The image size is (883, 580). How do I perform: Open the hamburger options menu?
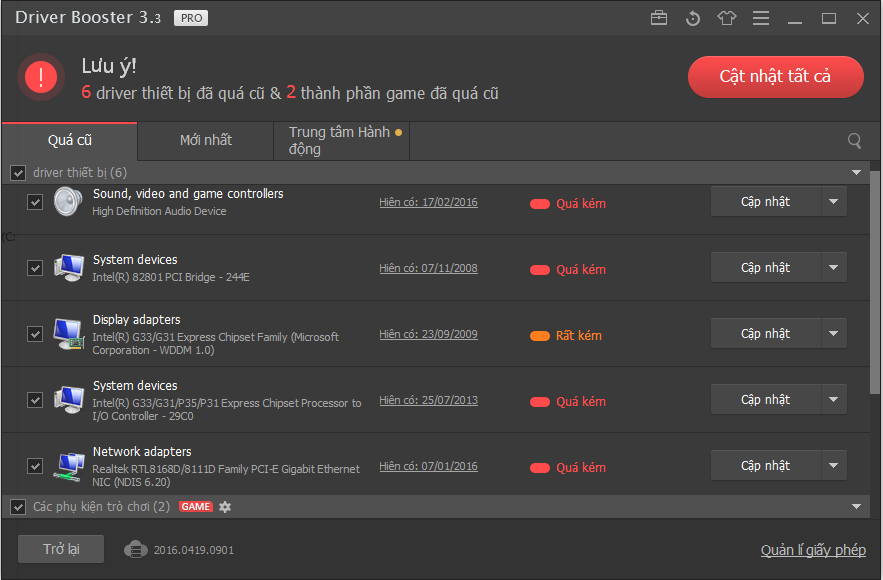[761, 18]
